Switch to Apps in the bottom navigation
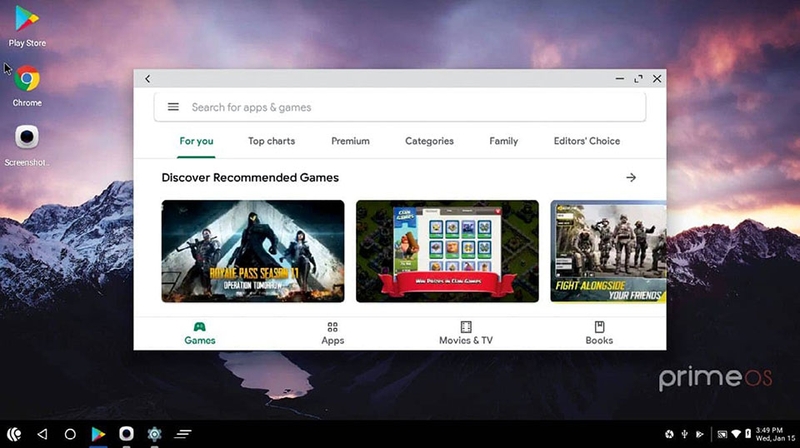Viewport: 800px width, 448px height. click(x=333, y=334)
